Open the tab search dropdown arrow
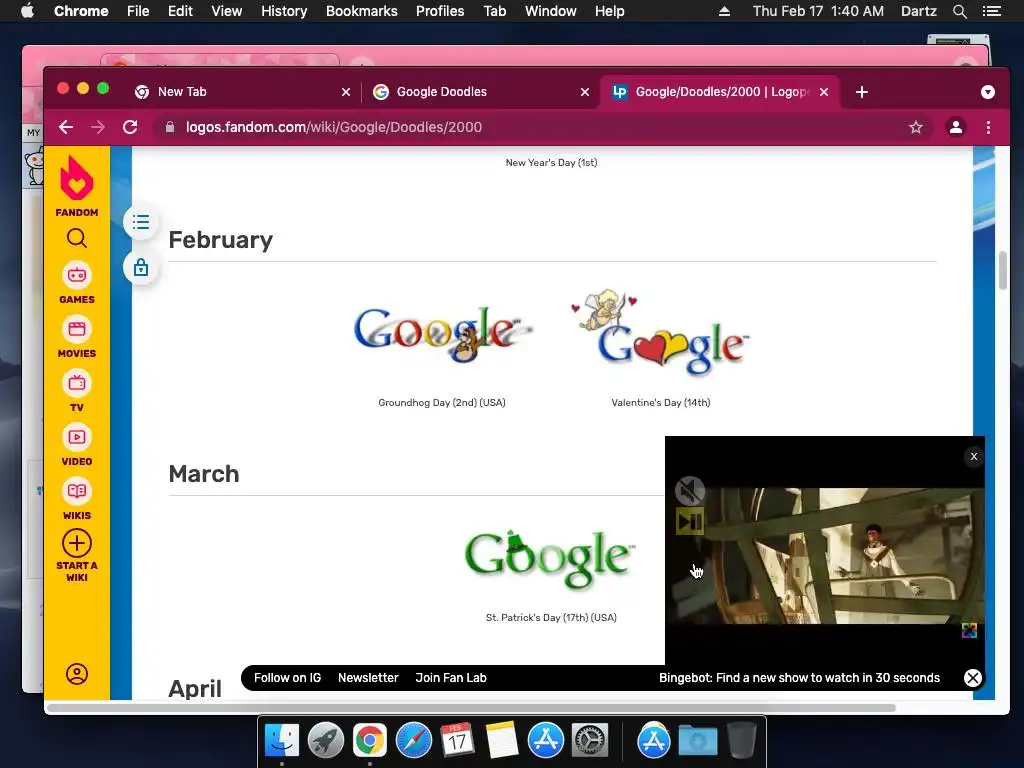Image resolution: width=1024 pixels, height=768 pixels. point(987,92)
